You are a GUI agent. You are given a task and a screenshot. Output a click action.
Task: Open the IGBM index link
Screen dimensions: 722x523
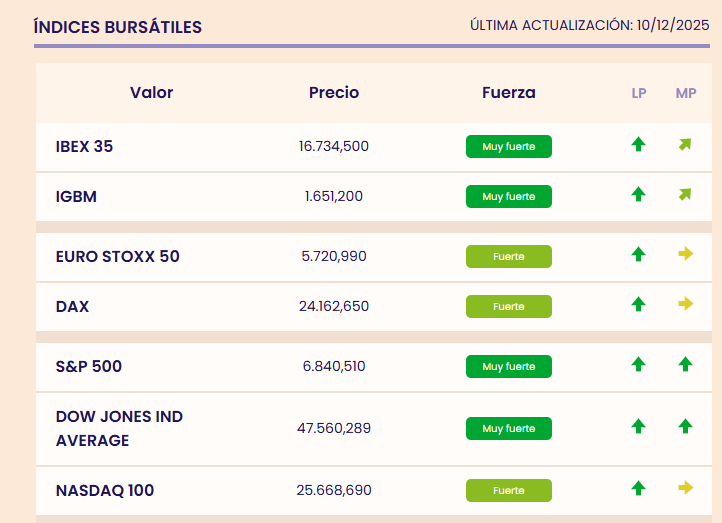click(76, 196)
